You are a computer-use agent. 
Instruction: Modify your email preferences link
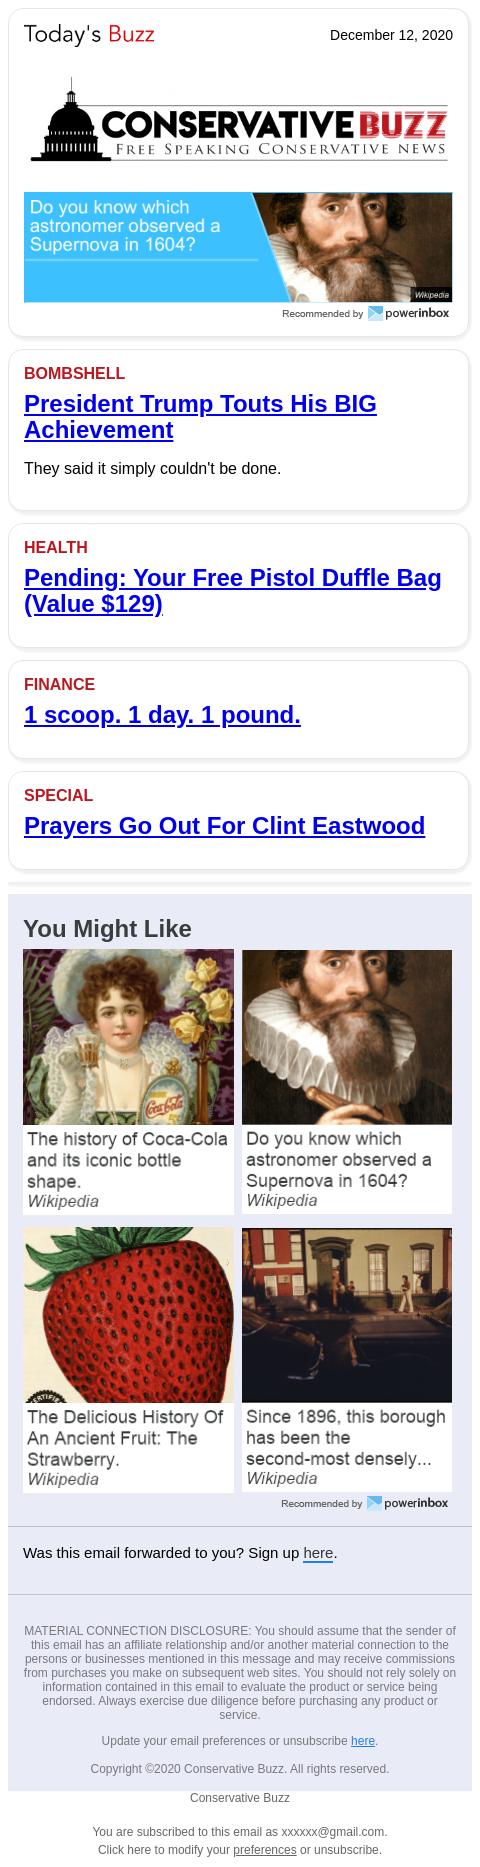pyautogui.click(x=265, y=1850)
